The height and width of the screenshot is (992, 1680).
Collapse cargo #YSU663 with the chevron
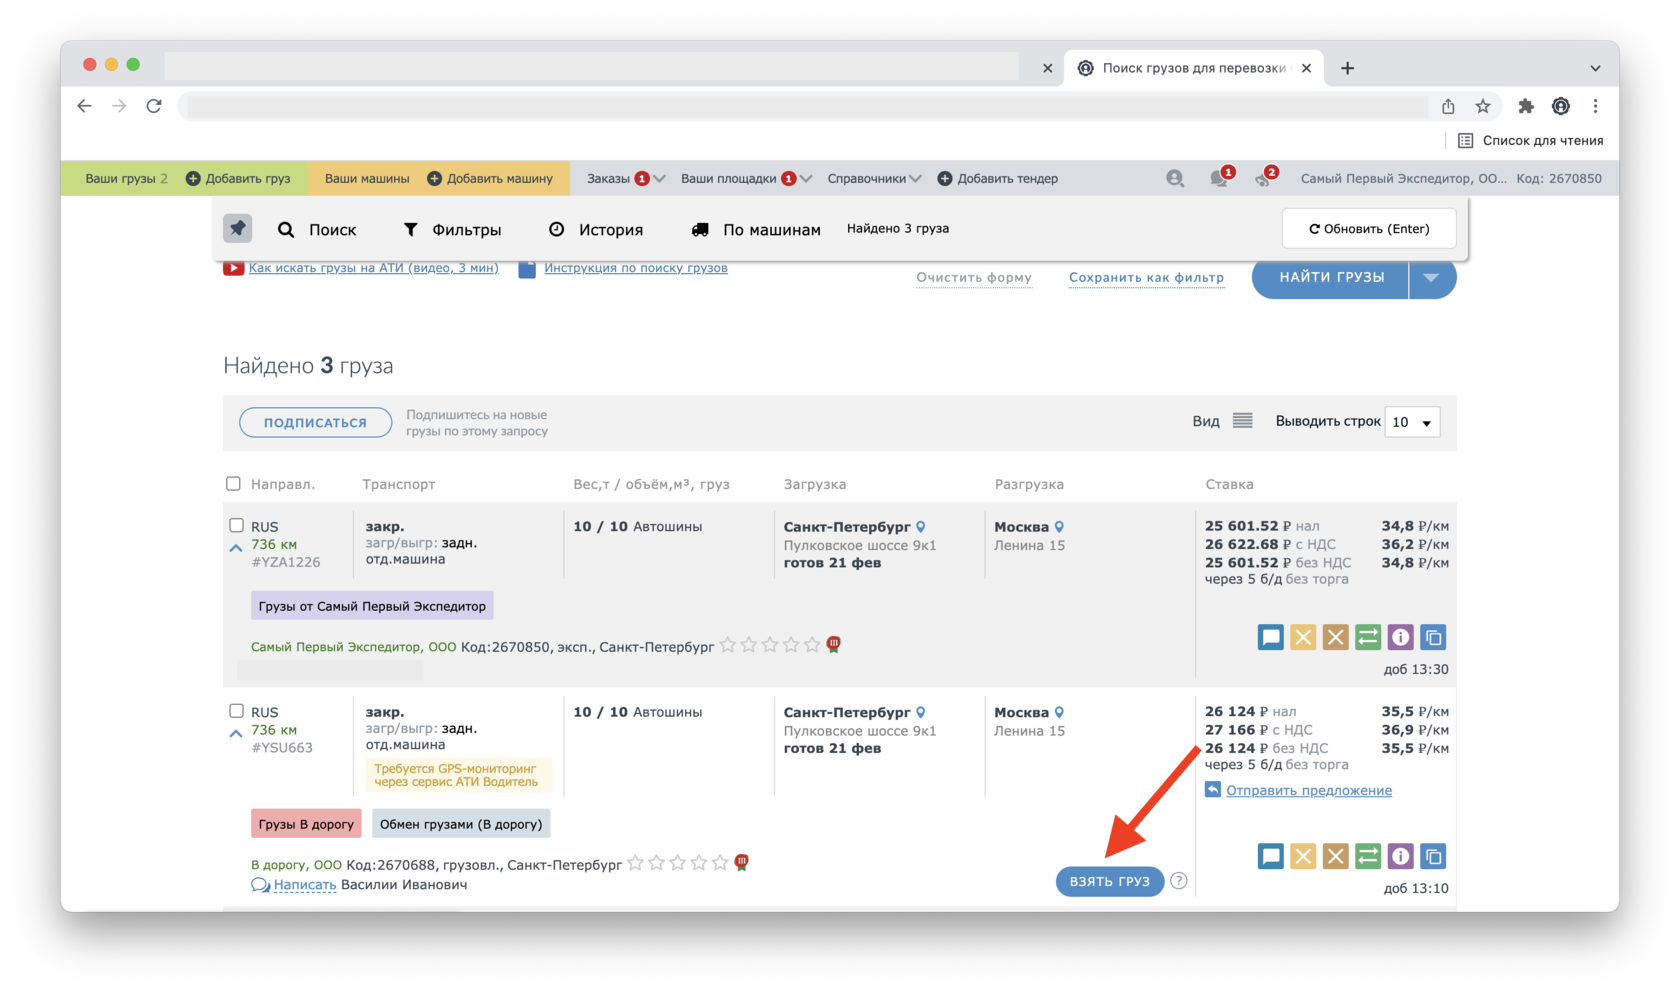coord(236,734)
